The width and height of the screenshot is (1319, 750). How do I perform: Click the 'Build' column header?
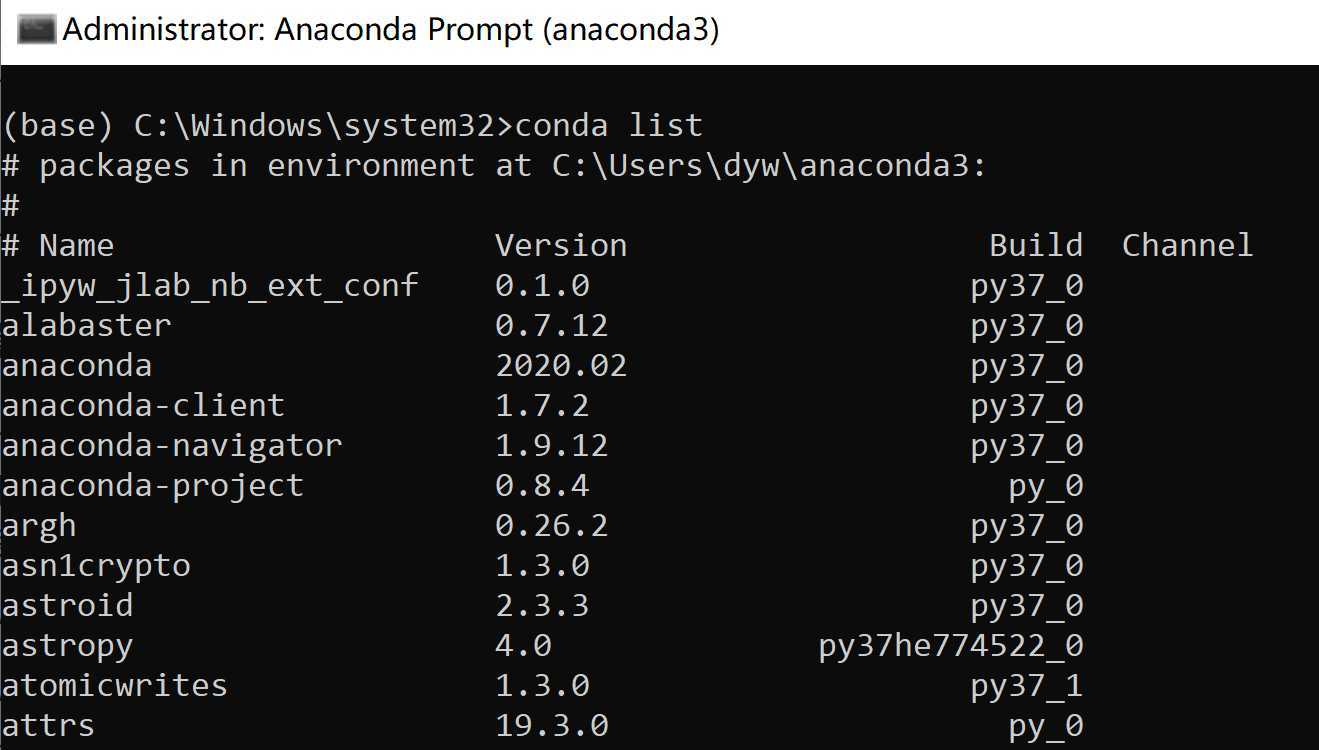1036,245
